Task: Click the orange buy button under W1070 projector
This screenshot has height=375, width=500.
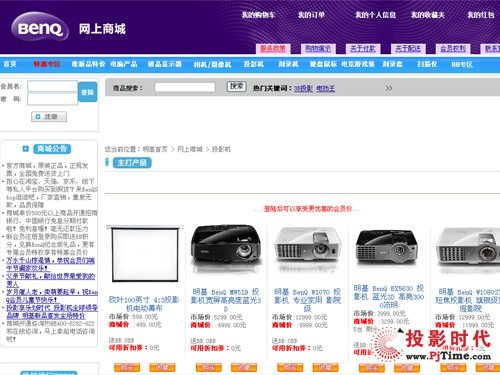Action: coord(290,368)
